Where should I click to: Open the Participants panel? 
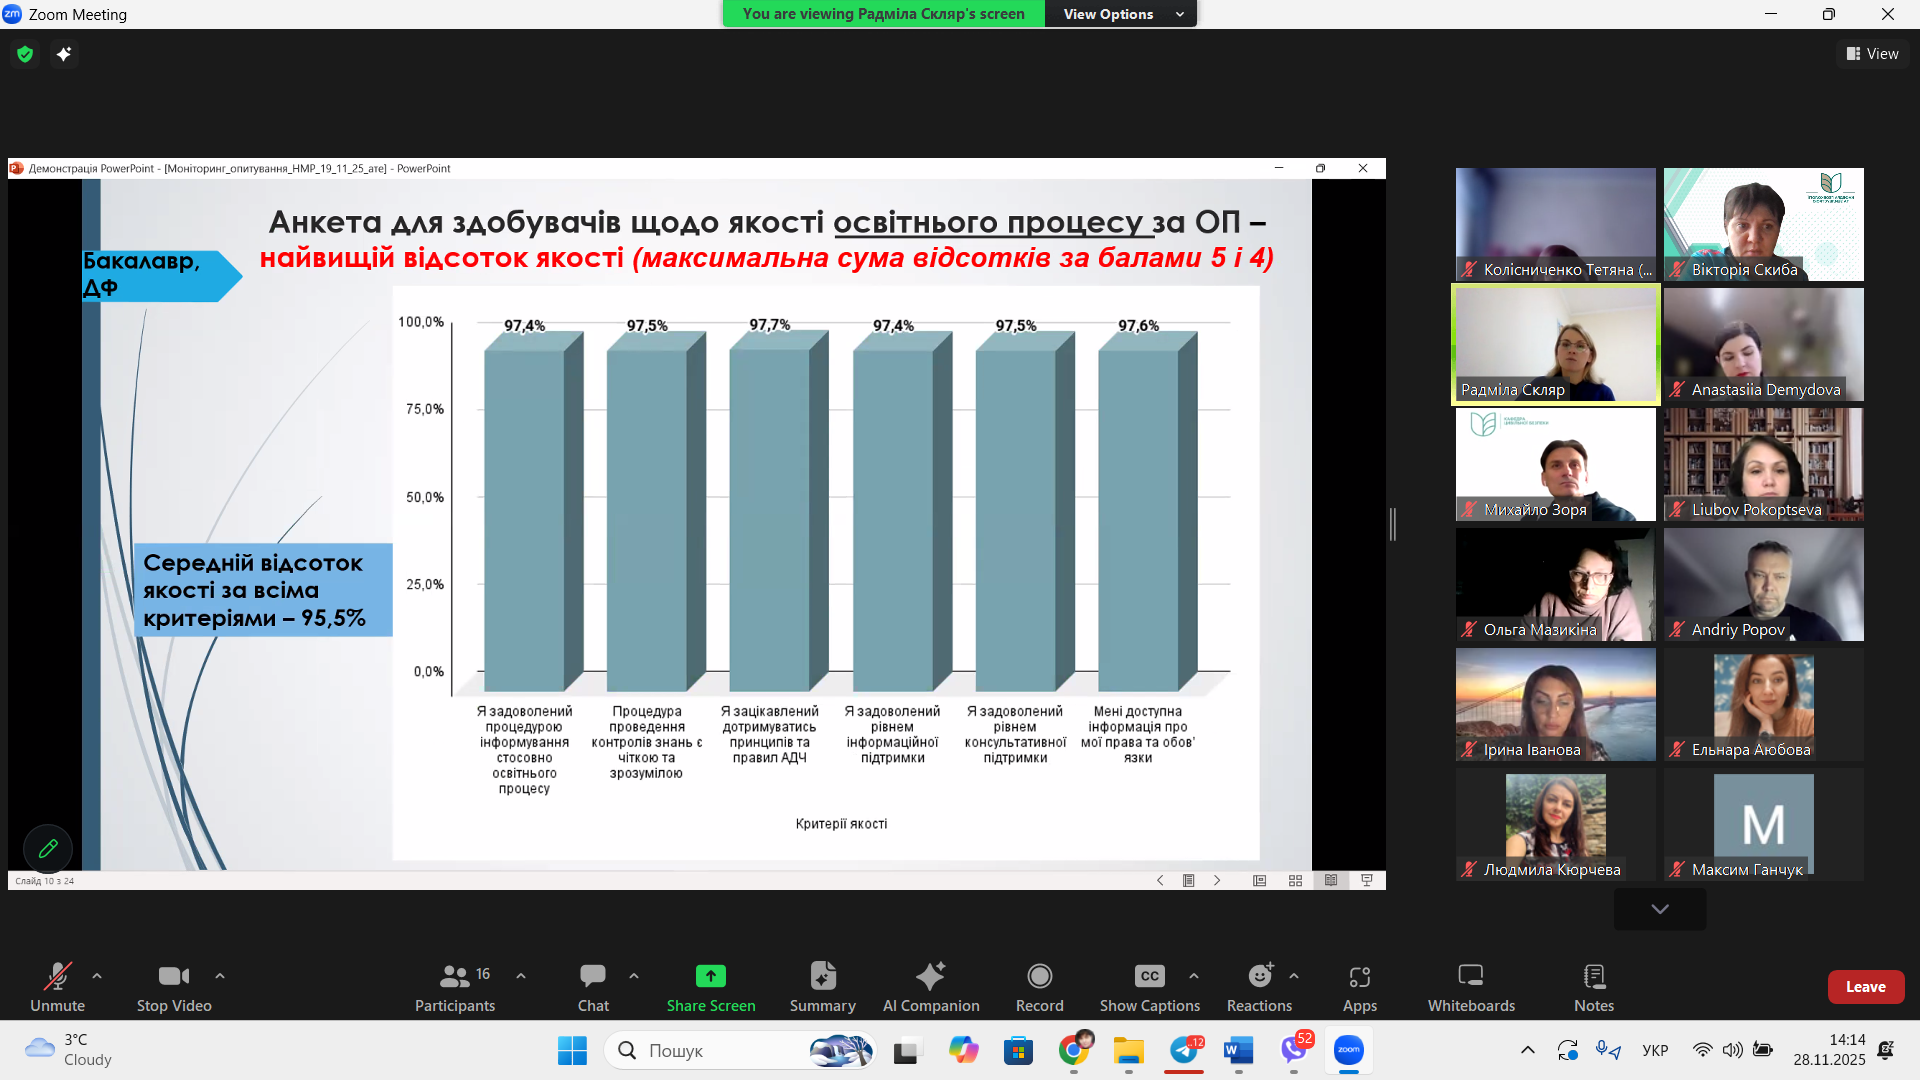pos(455,976)
